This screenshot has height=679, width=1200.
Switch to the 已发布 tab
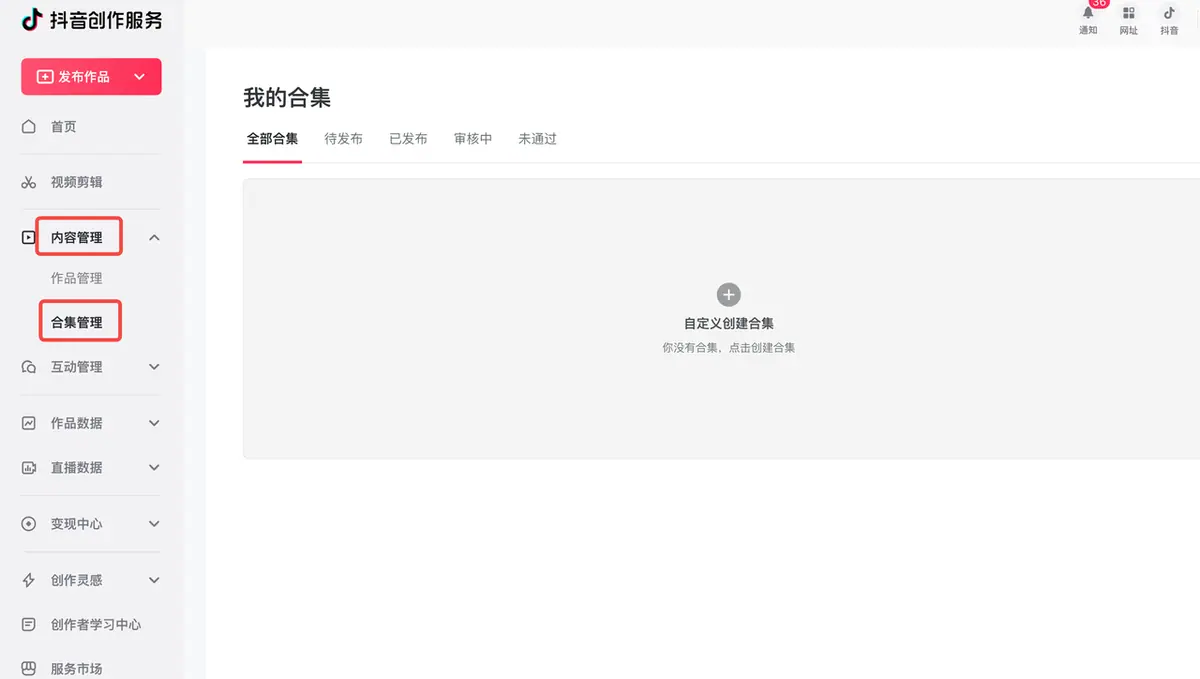point(408,139)
